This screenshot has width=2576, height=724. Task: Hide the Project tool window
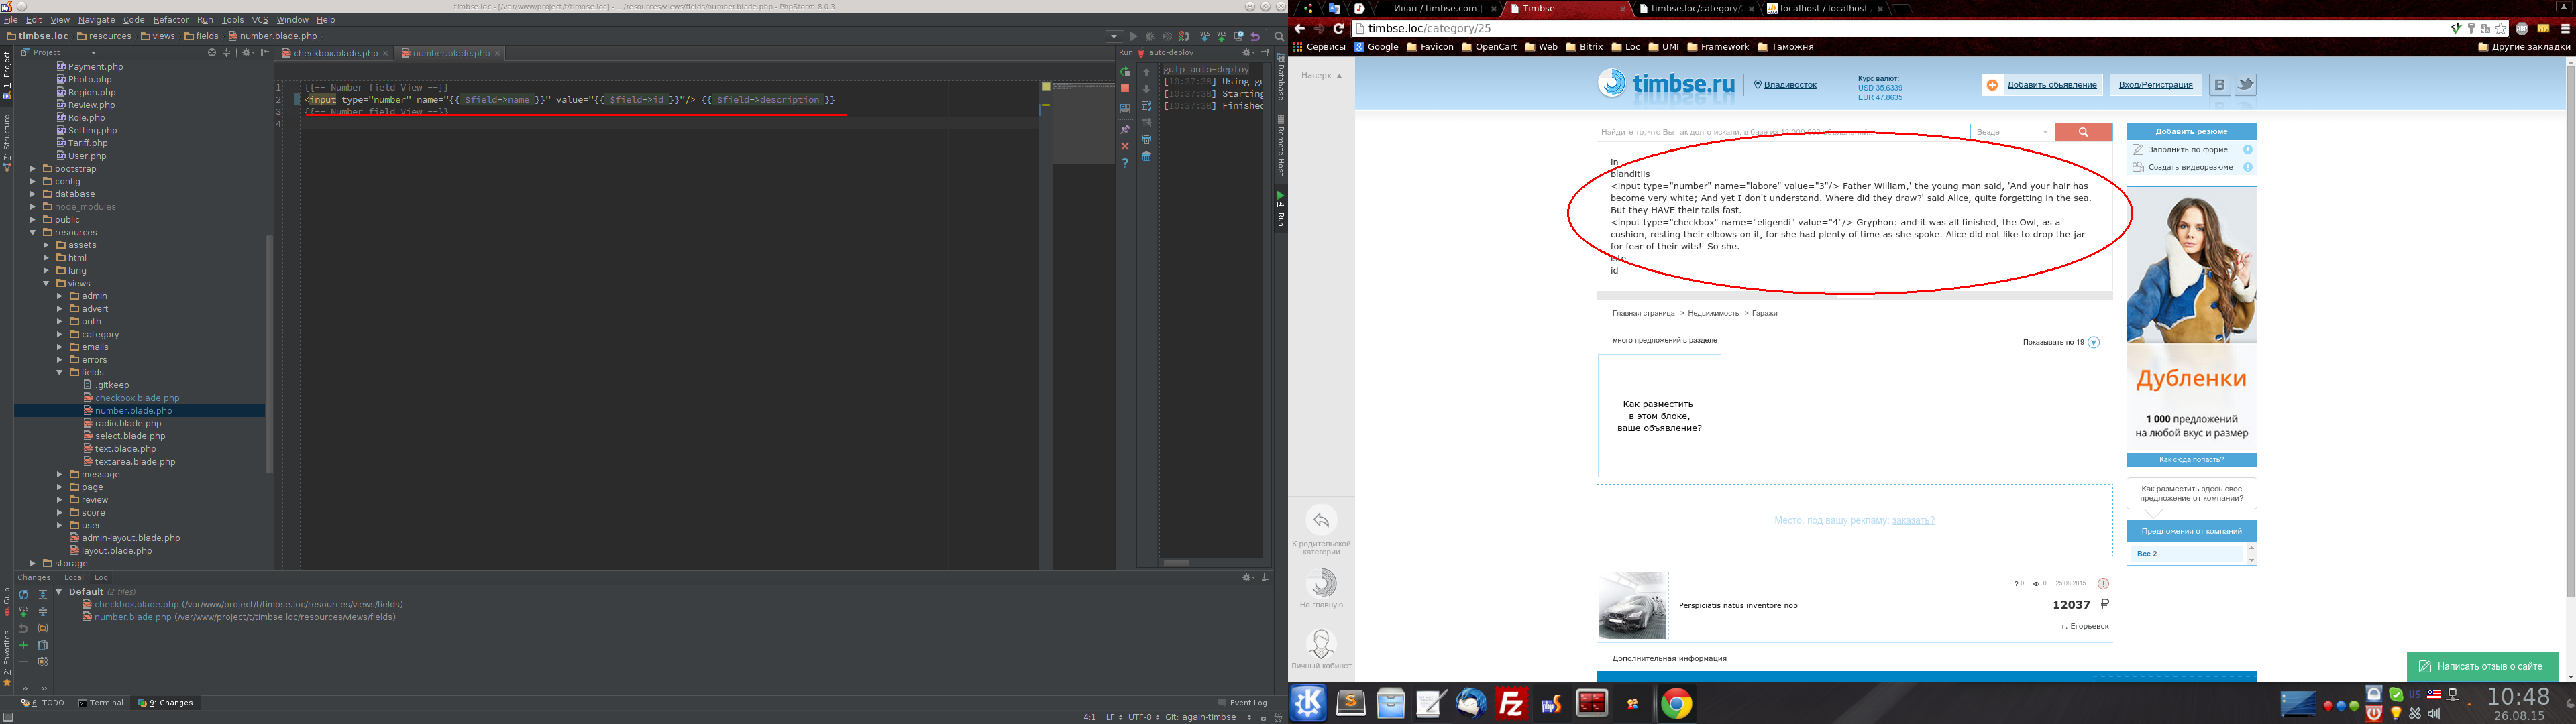click(265, 53)
